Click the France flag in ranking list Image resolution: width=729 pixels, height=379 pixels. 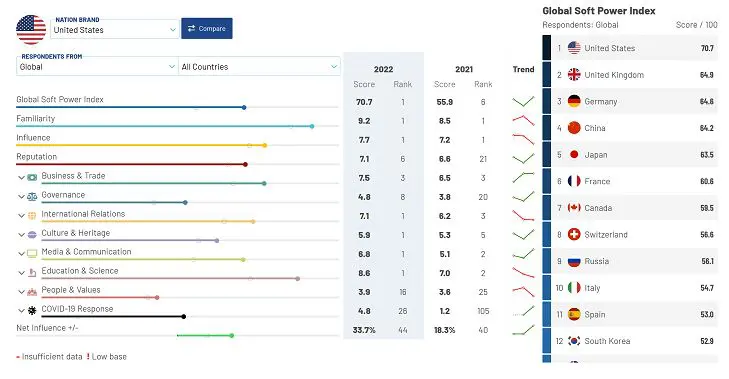(x=574, y=181)
